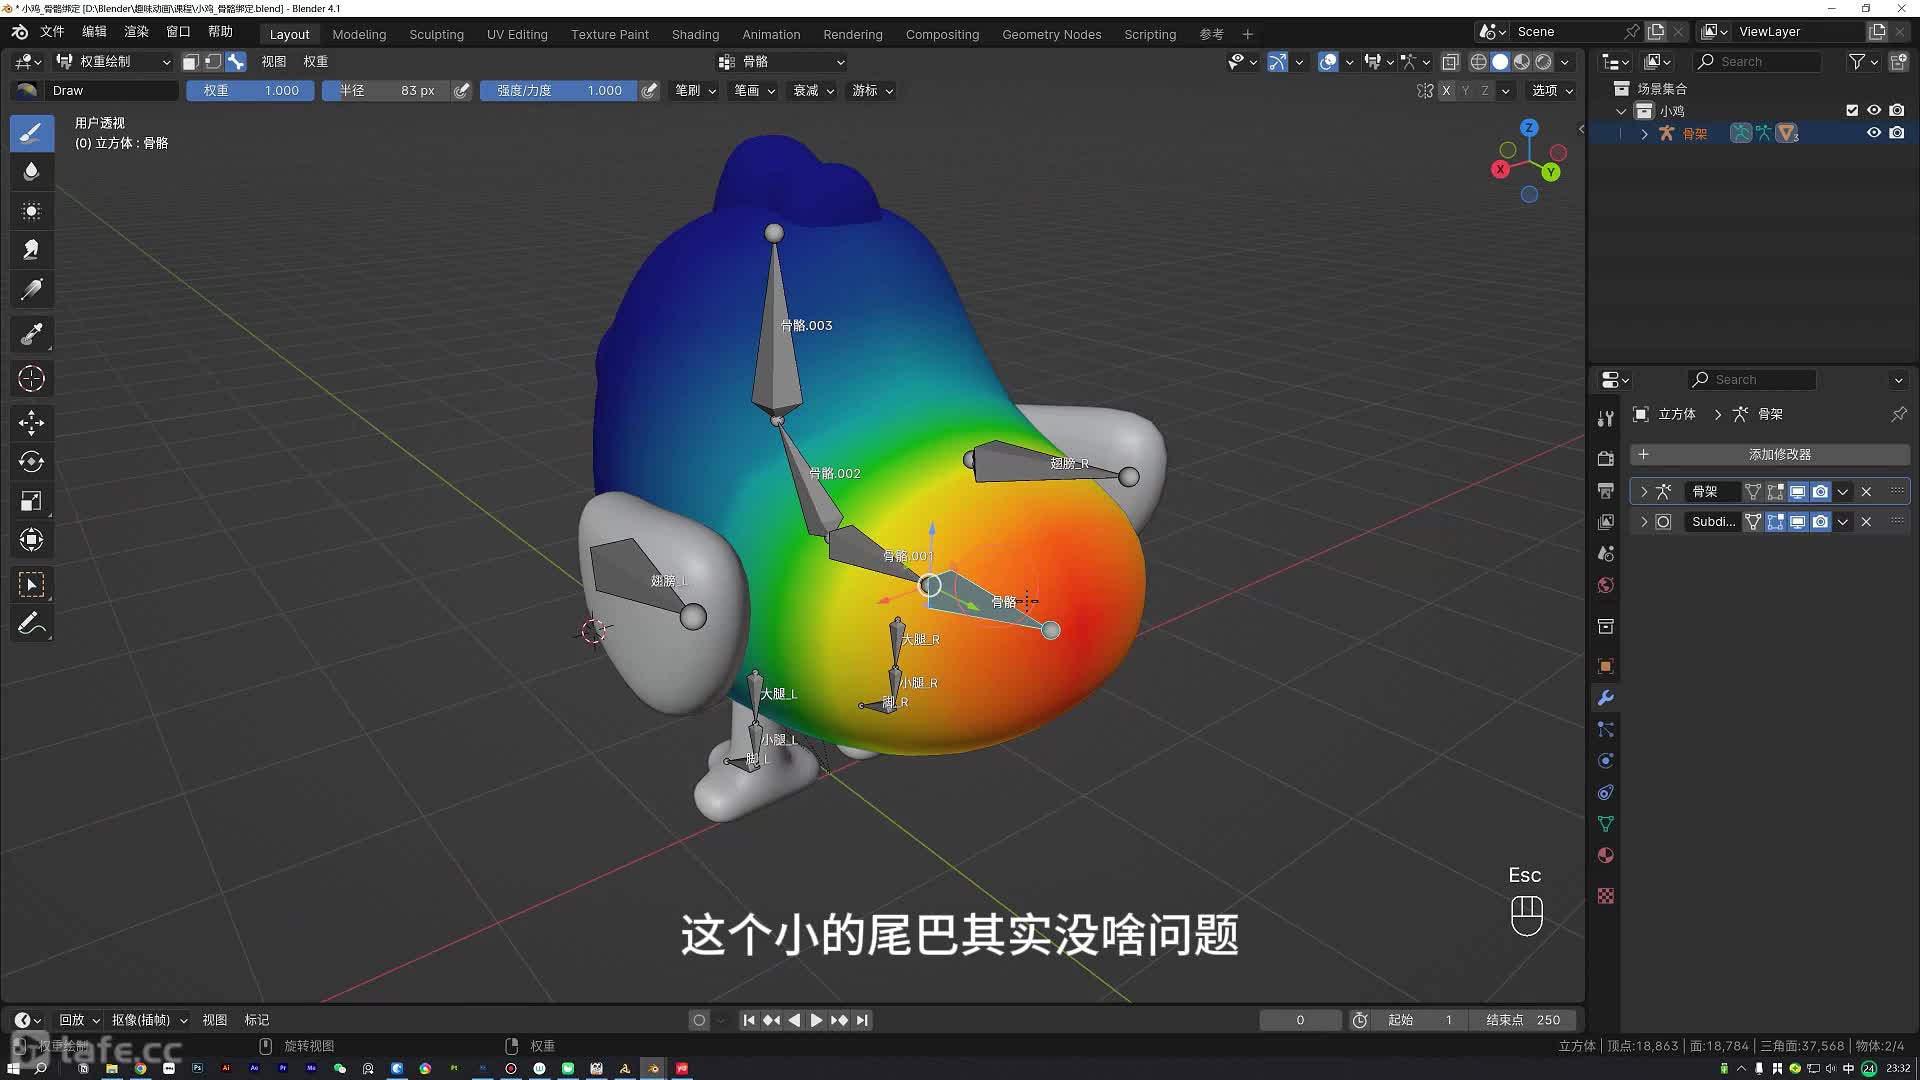Toggle auto keying record button
The height and width of the screenshot is (1080, 1920).
(699, 1020)
